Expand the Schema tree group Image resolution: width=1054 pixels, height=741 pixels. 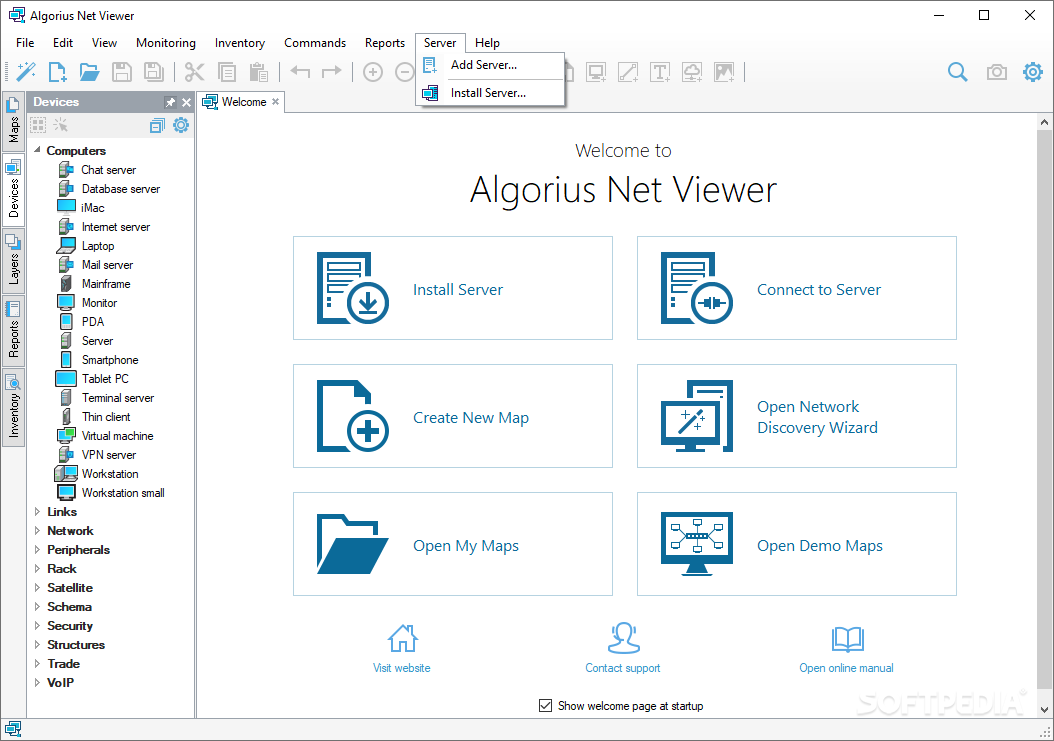[x=37, y=607]
